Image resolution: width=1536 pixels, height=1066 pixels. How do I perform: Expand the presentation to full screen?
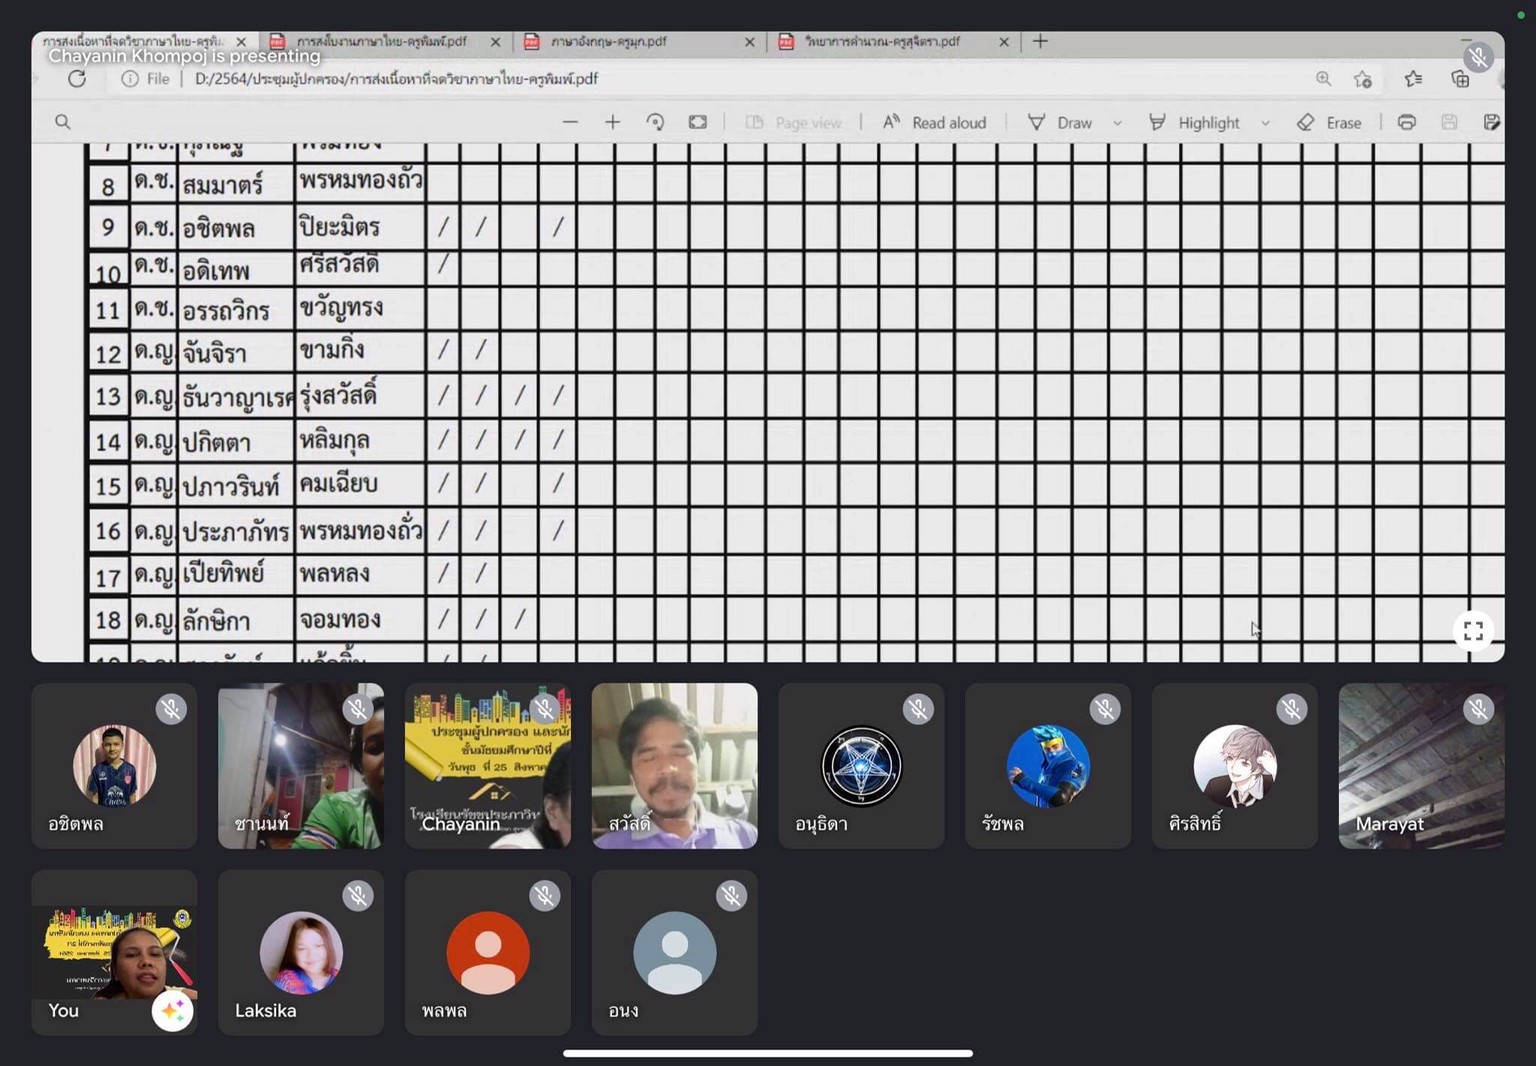tap(1473, 631)
